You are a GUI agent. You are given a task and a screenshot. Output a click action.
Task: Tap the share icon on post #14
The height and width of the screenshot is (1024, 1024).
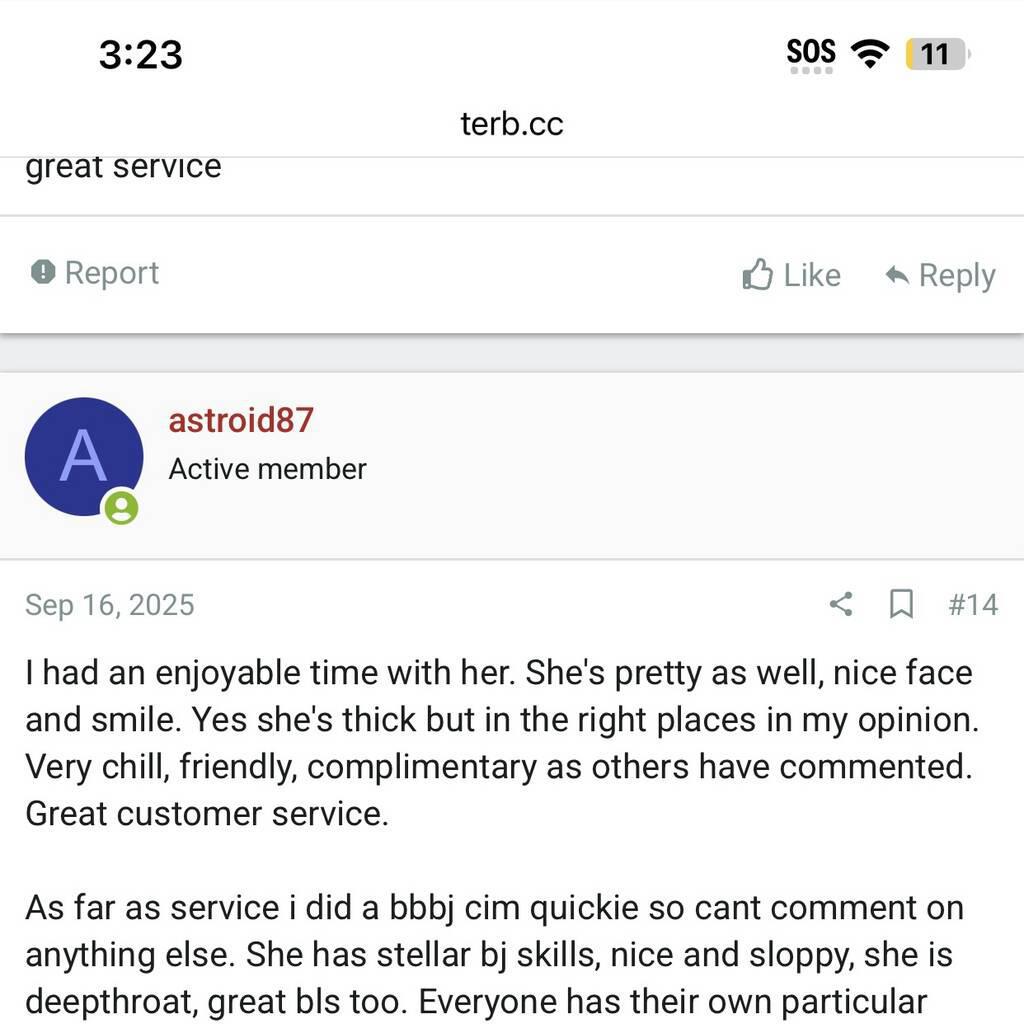[841, 604]
